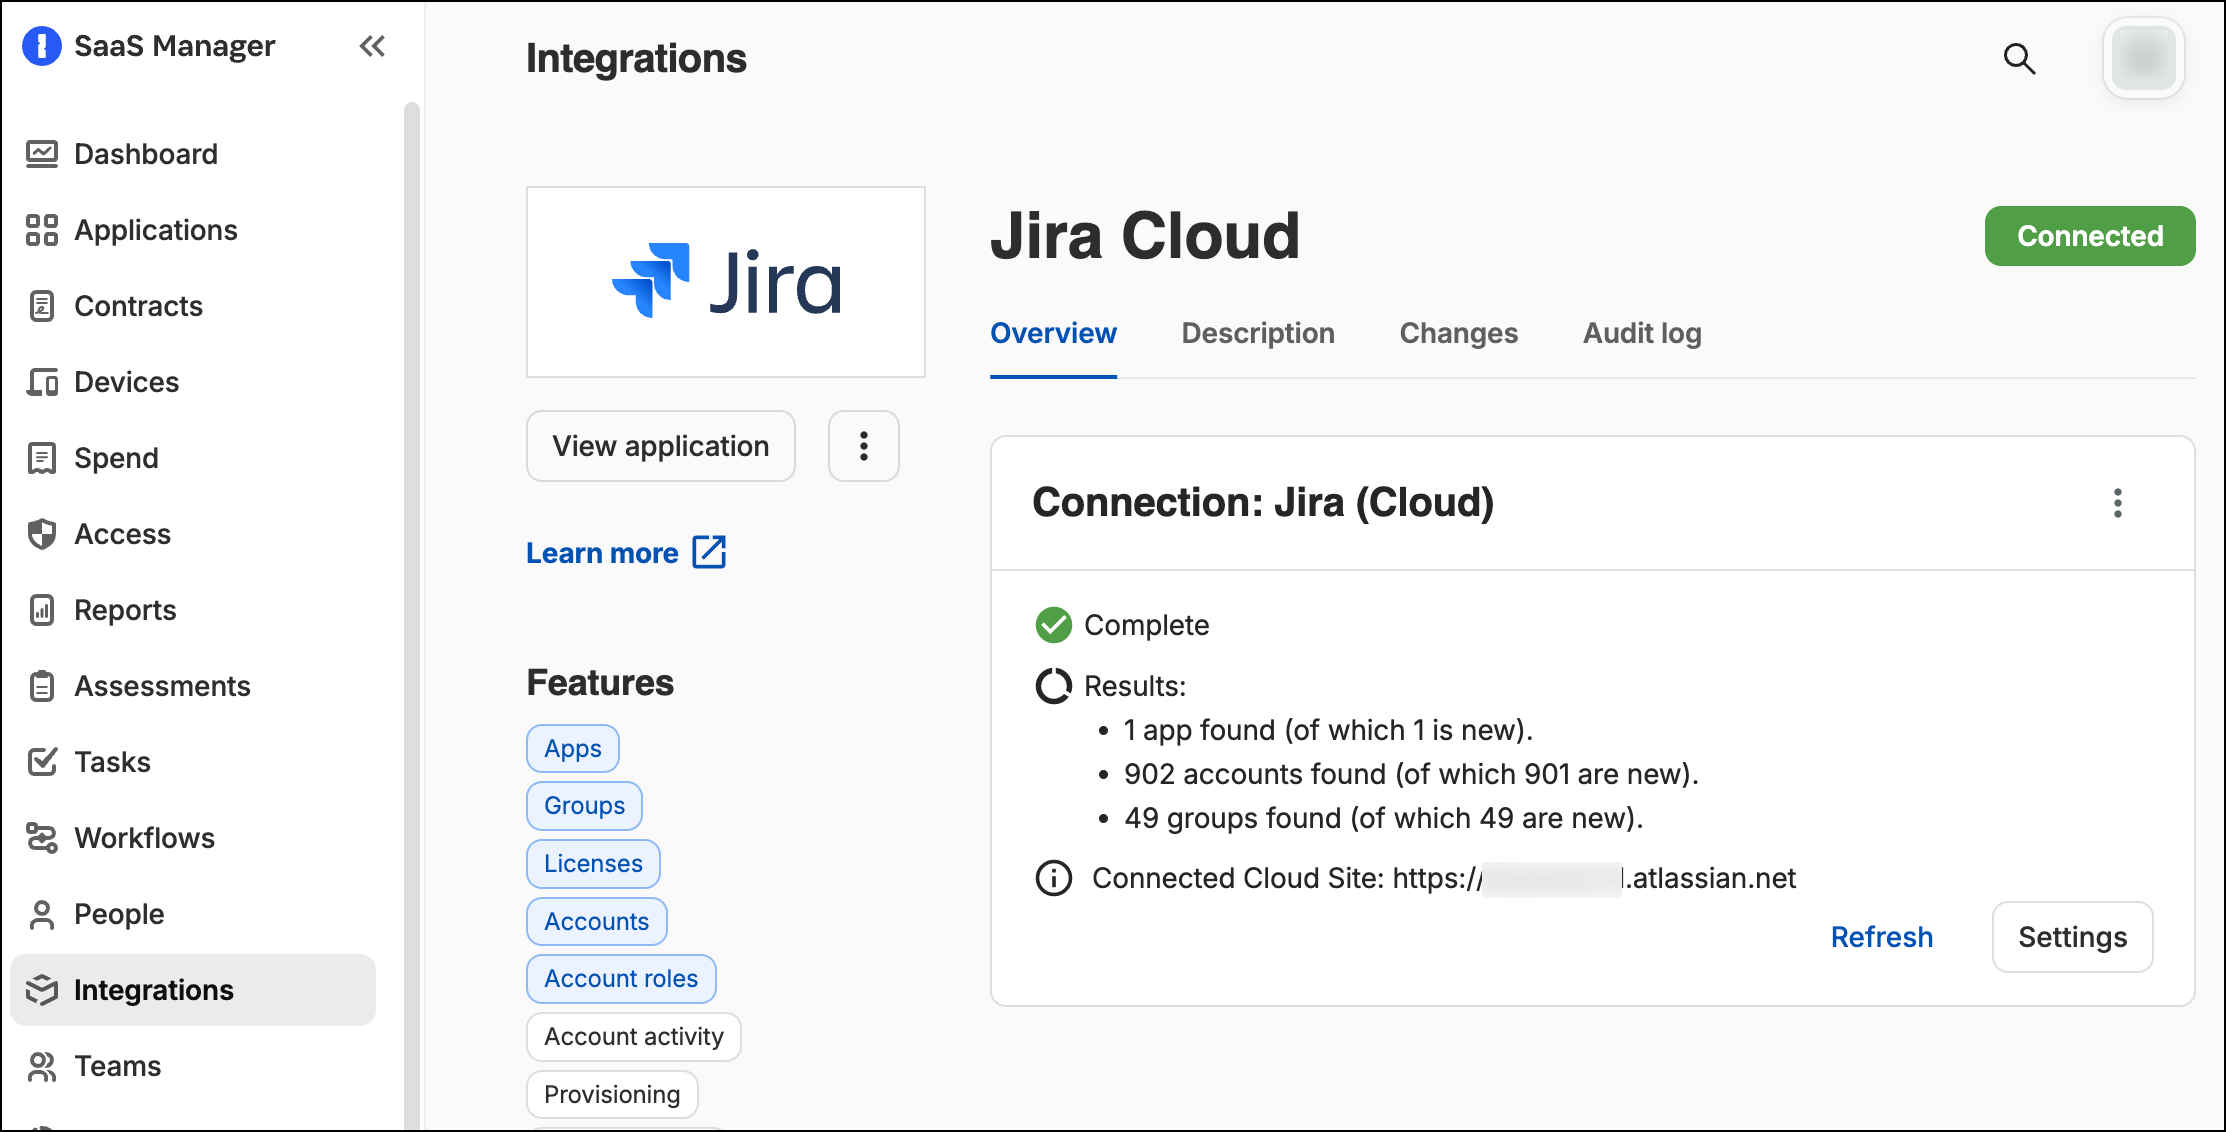
Task: Click the Teams group icon
Action: click(42, 1066)
